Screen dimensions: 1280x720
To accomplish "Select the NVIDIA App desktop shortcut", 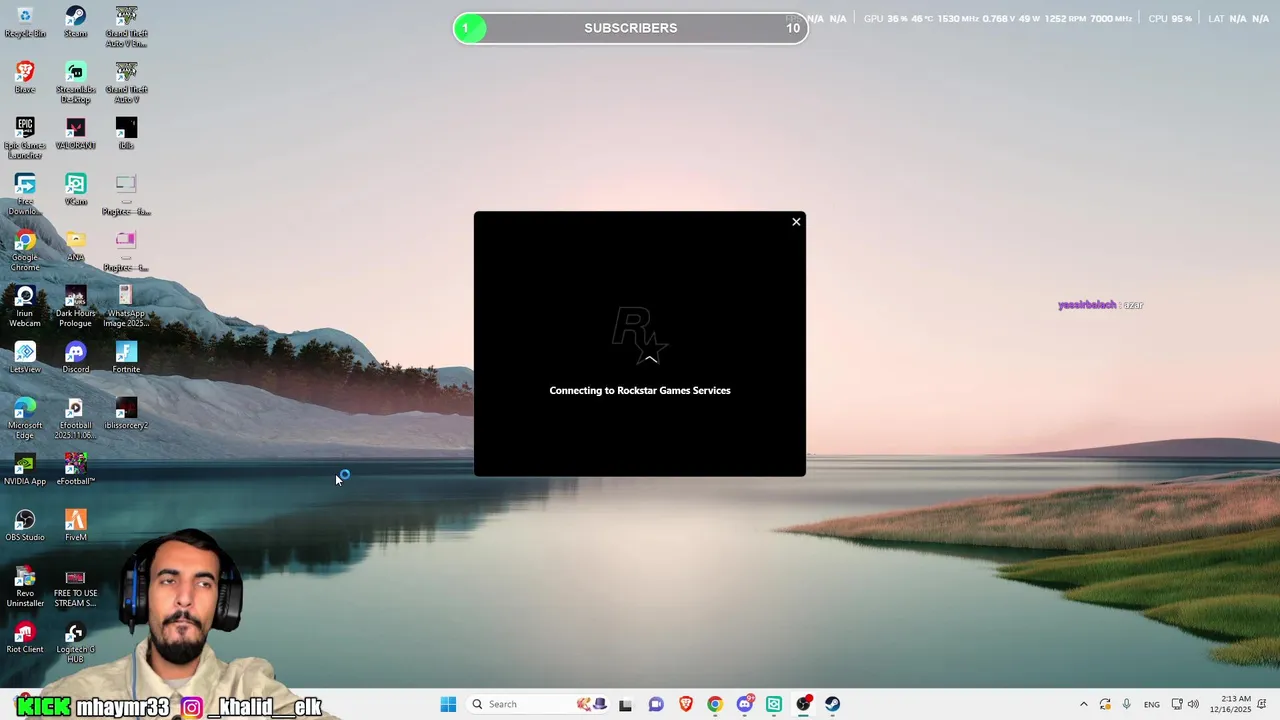I will 25,471.
